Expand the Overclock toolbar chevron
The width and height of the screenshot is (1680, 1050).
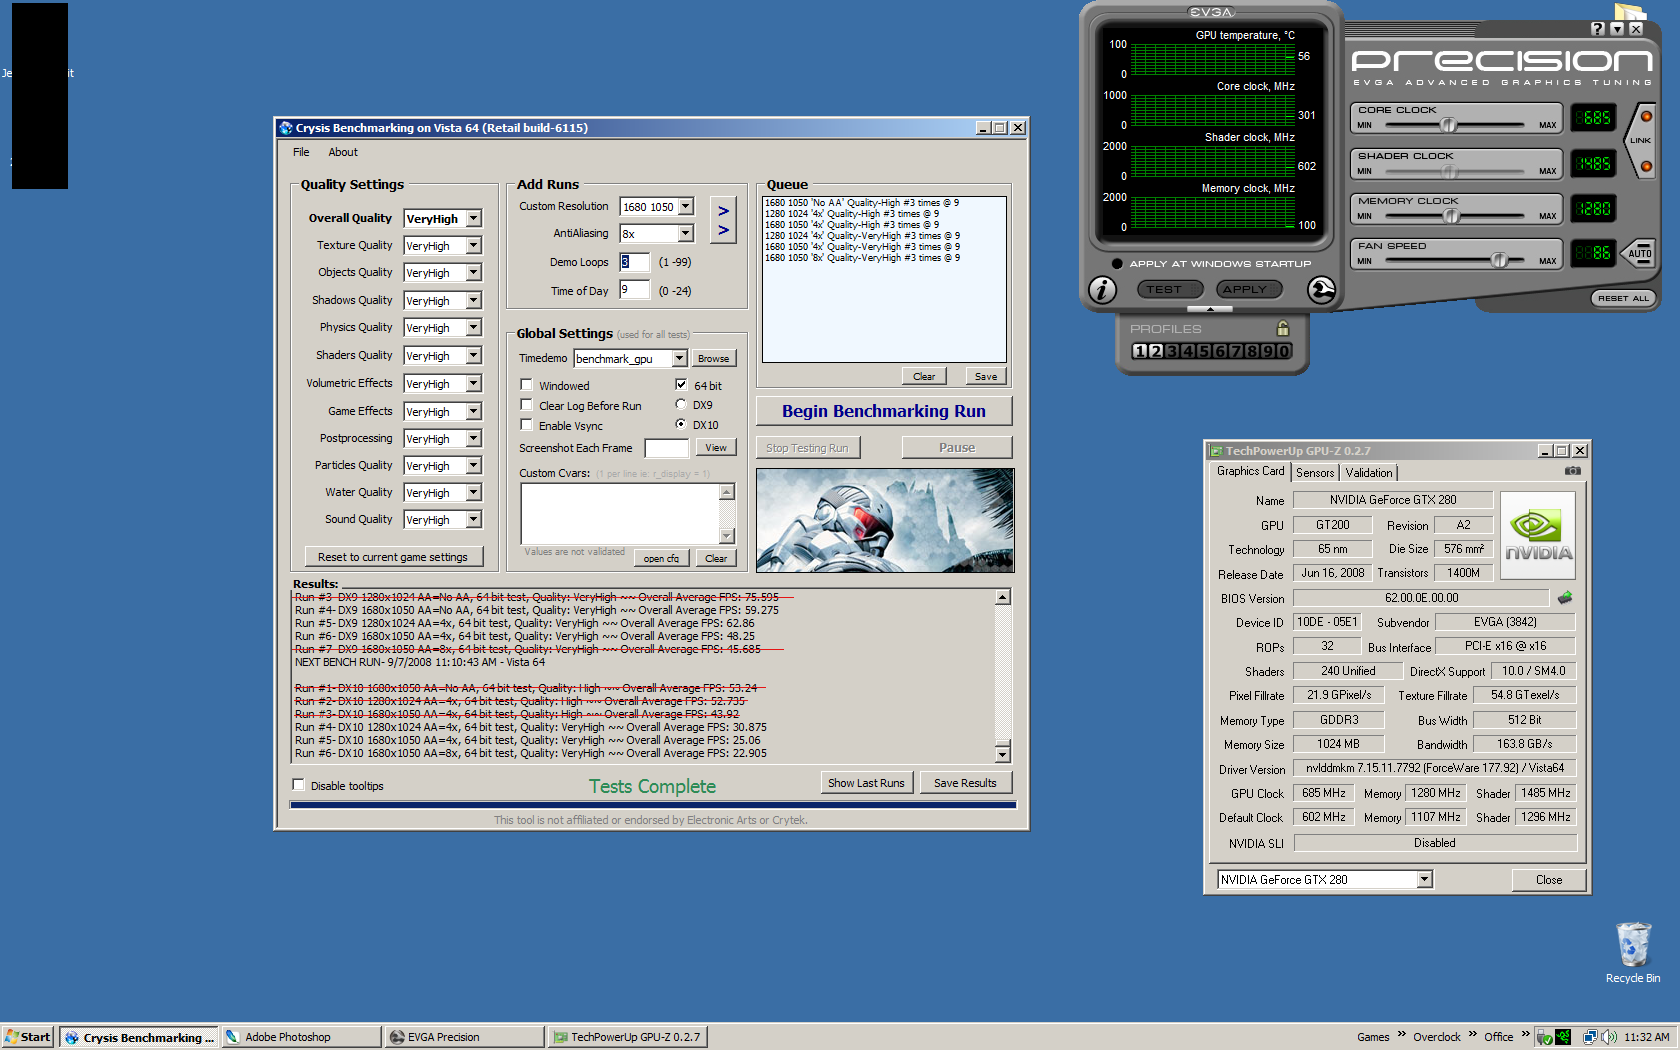1472,1034
